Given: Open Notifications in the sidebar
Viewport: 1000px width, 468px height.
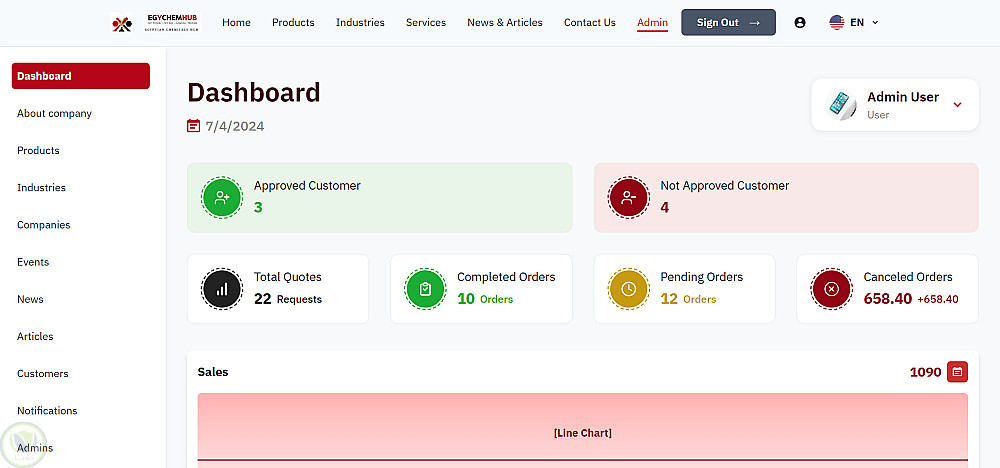Looking at the screenshot, I should (x=47, y=411).
